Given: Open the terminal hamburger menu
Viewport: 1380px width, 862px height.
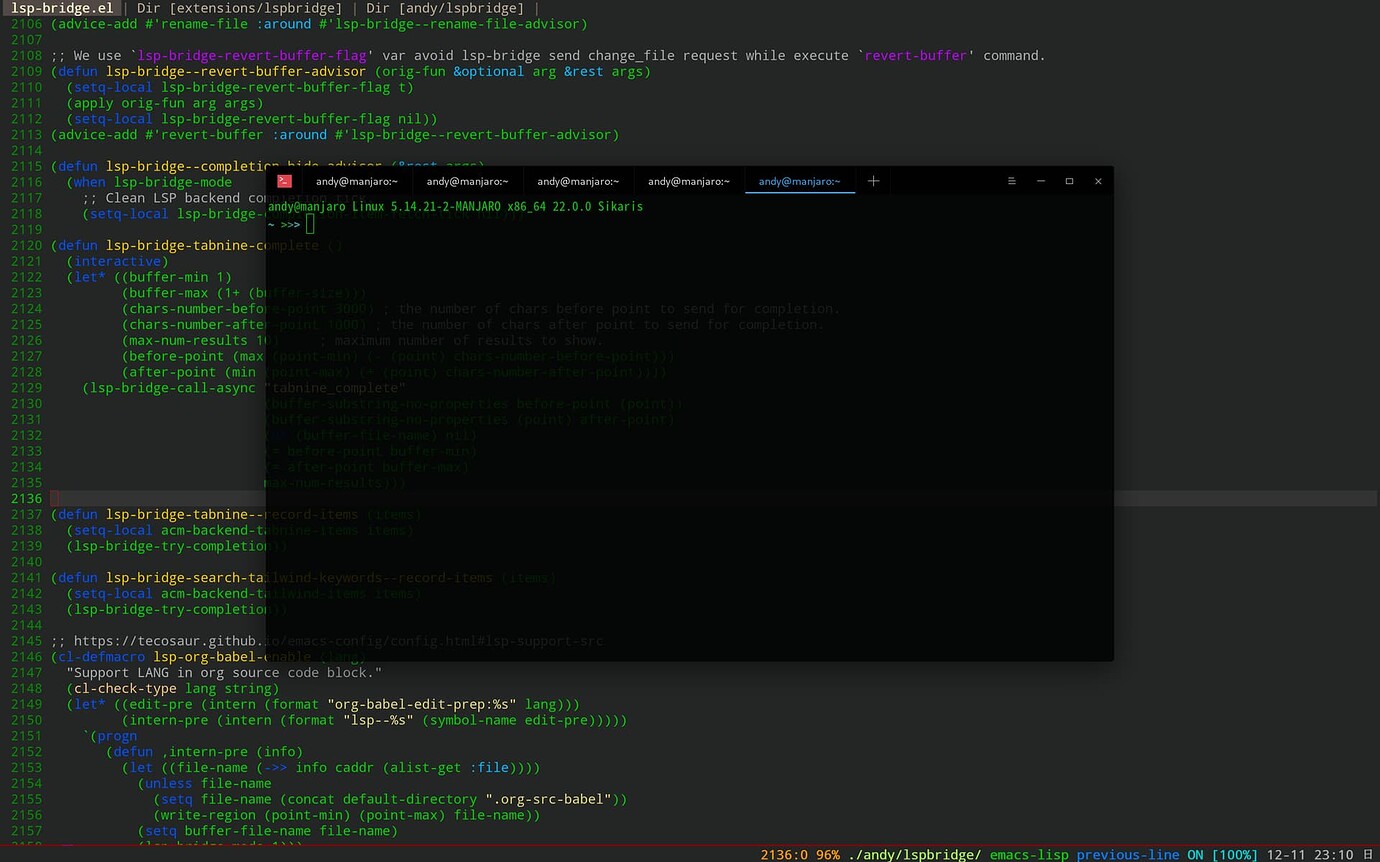Looking at the screenshot, I should 1011,181.
